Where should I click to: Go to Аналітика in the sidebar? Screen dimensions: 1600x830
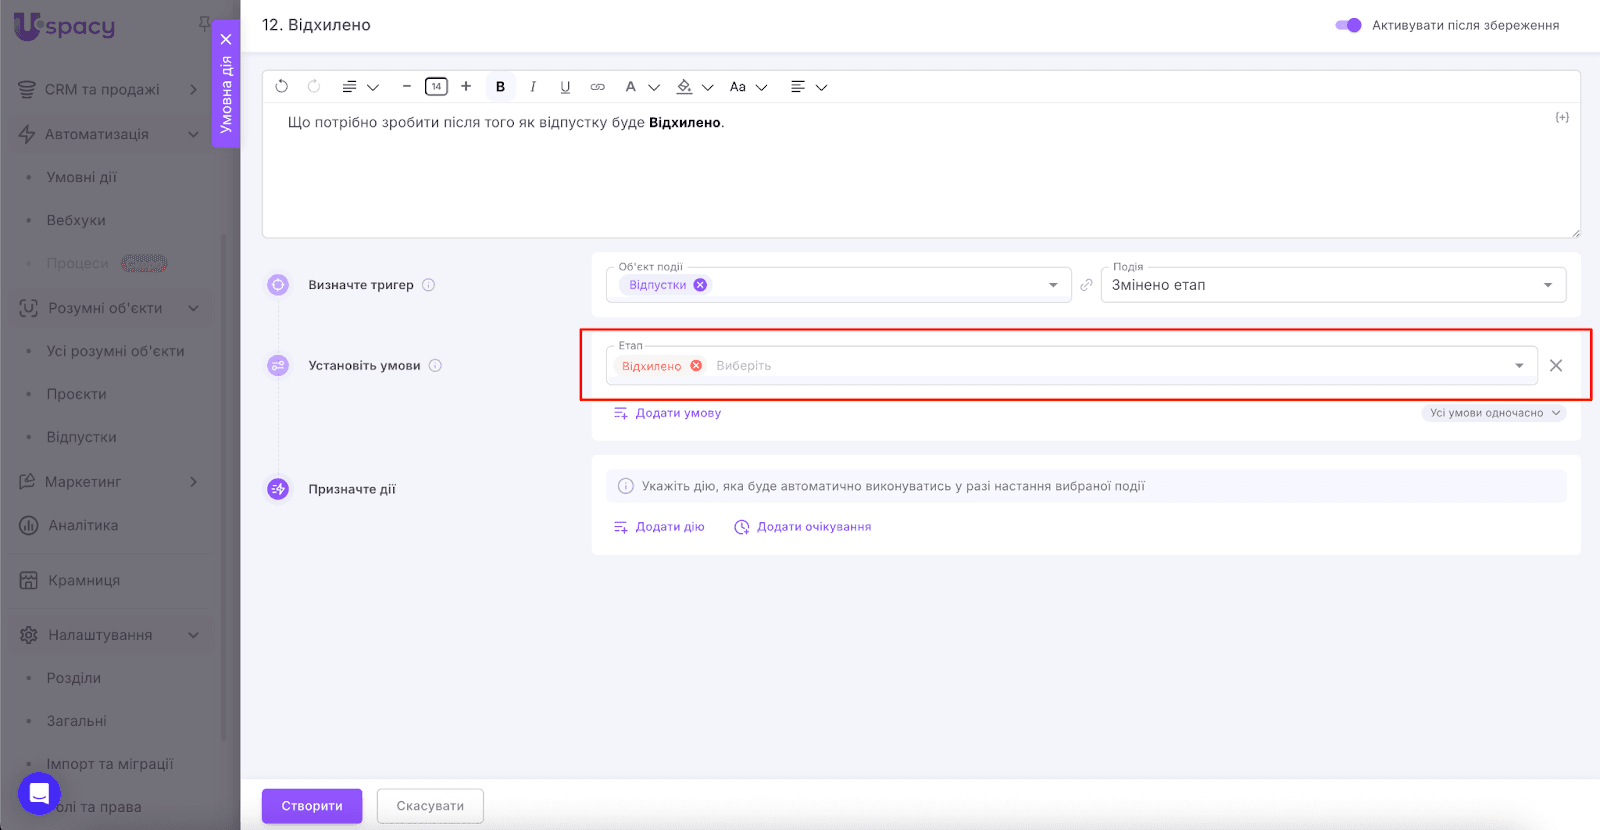click(x=83, y=525)
